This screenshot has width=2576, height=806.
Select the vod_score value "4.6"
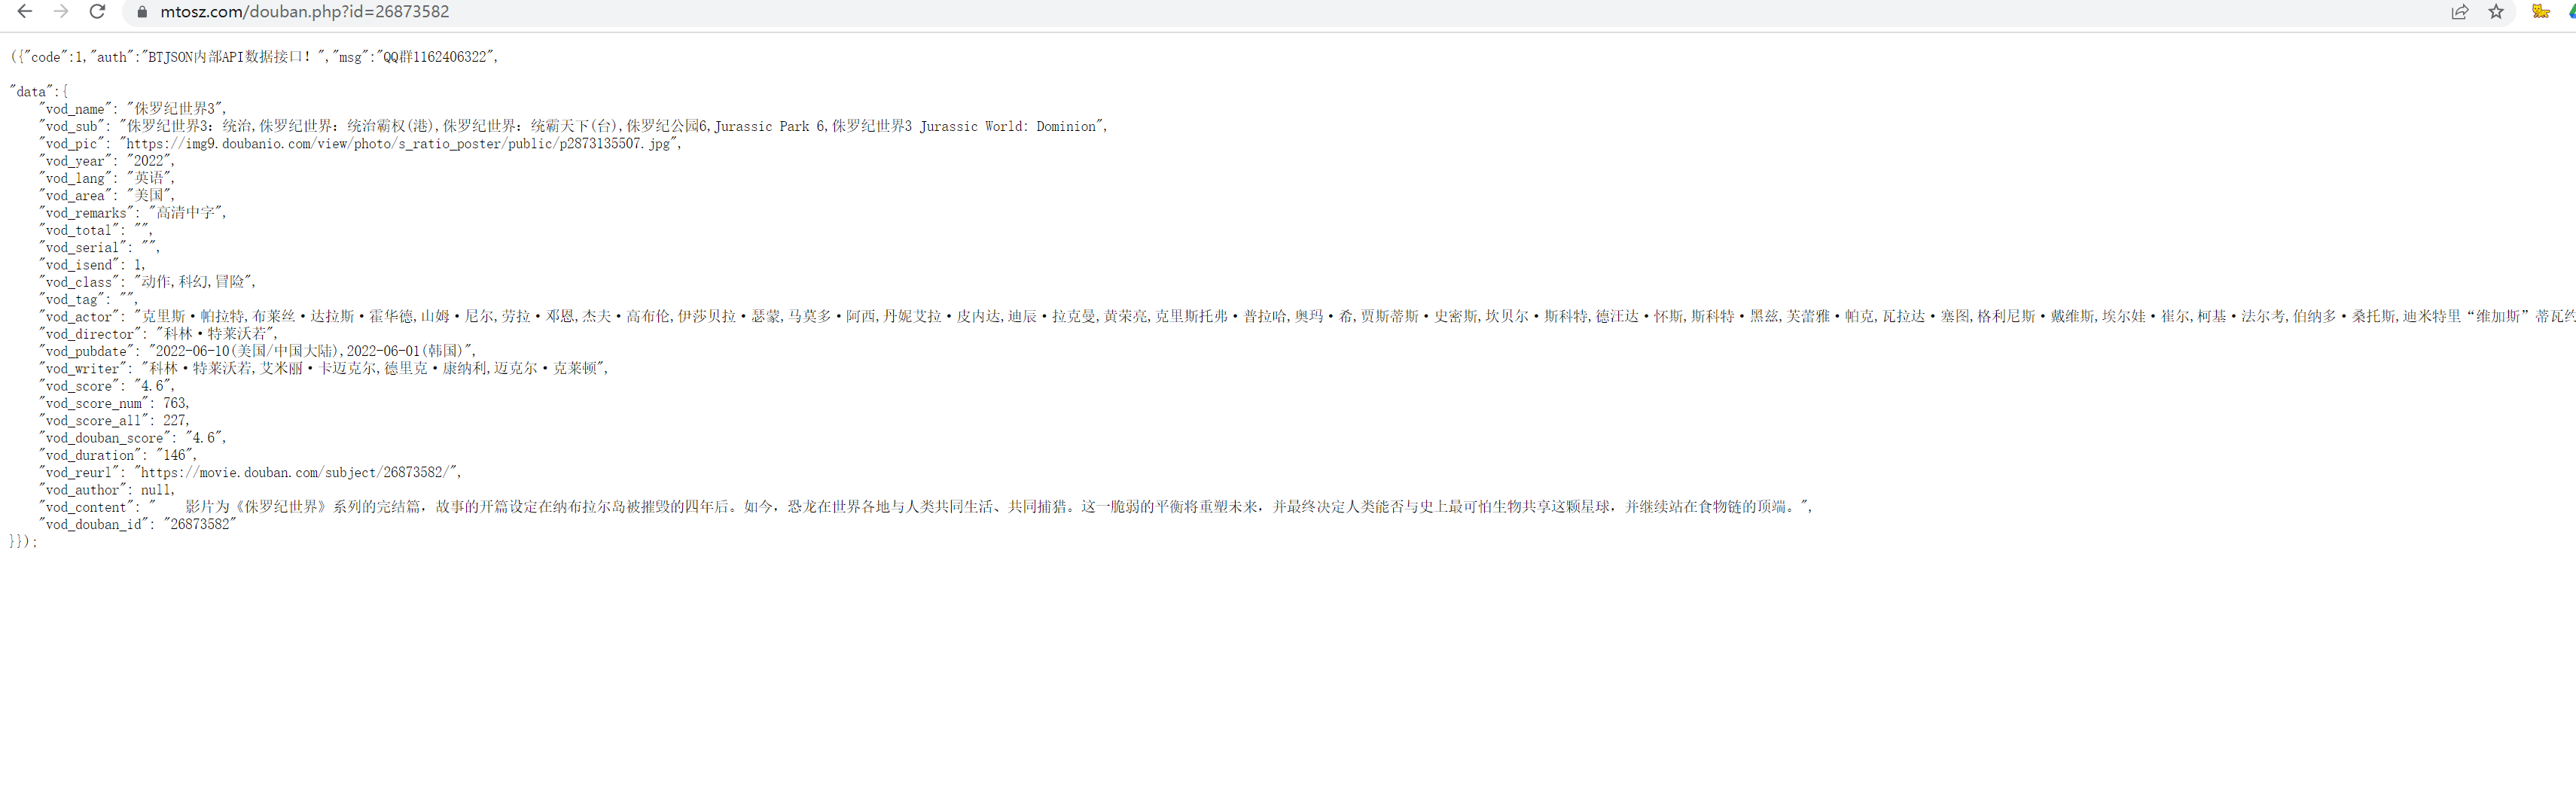tap(153, 386)
